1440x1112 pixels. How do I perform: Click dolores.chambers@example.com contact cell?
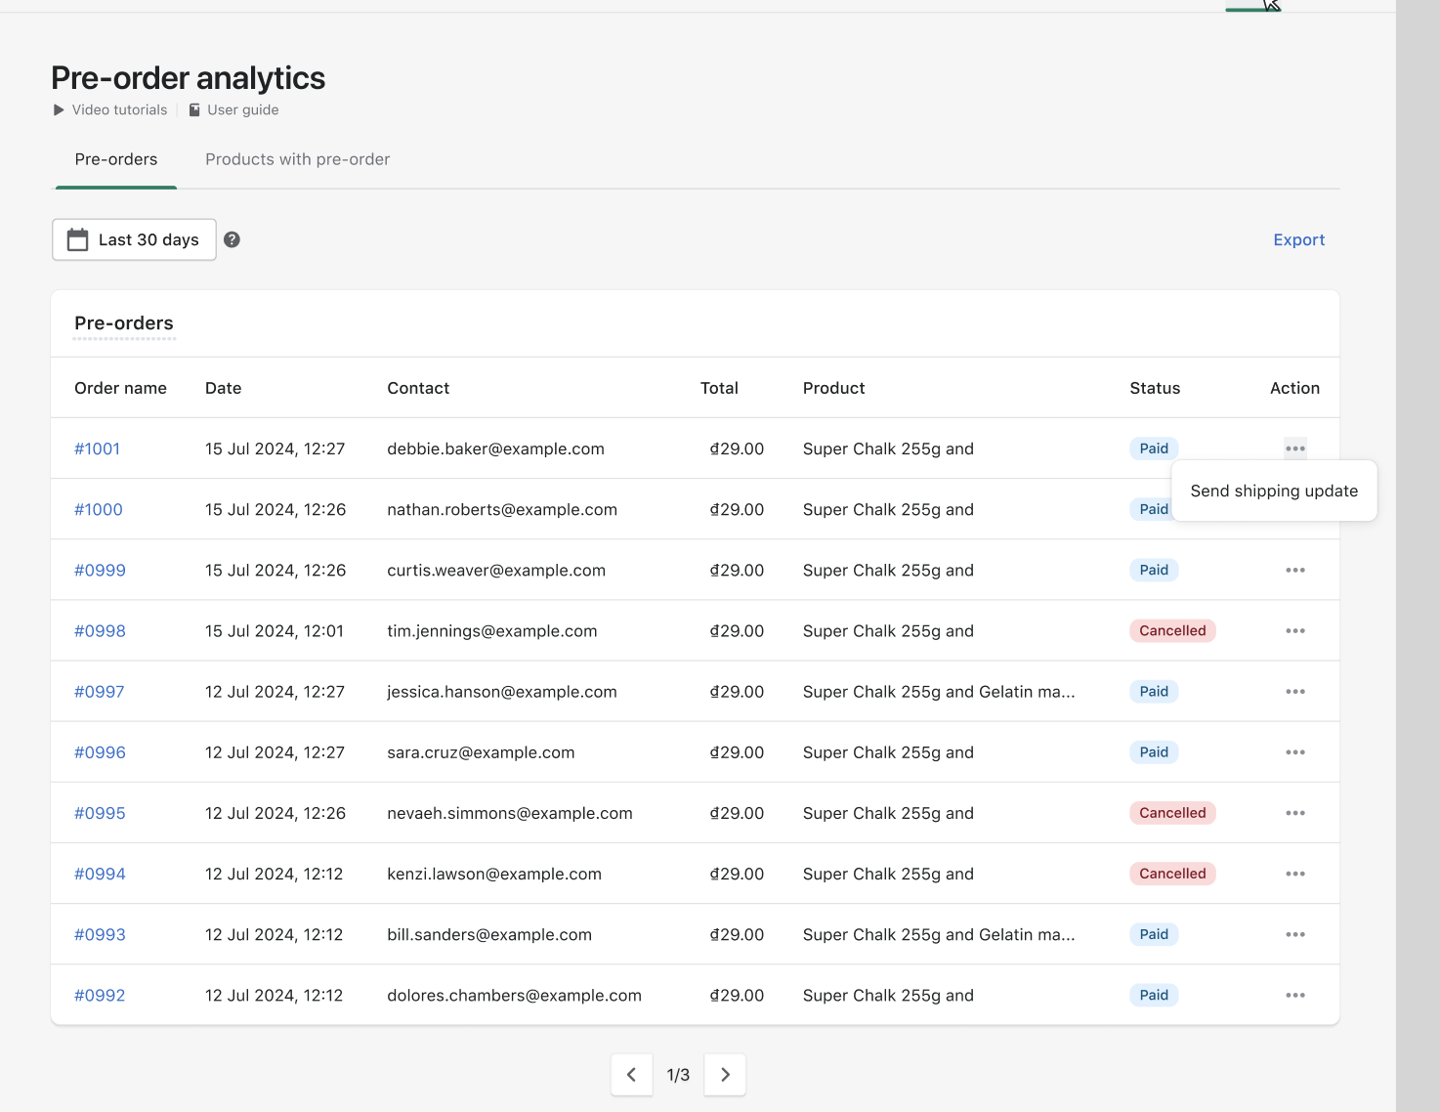(514, 996)
